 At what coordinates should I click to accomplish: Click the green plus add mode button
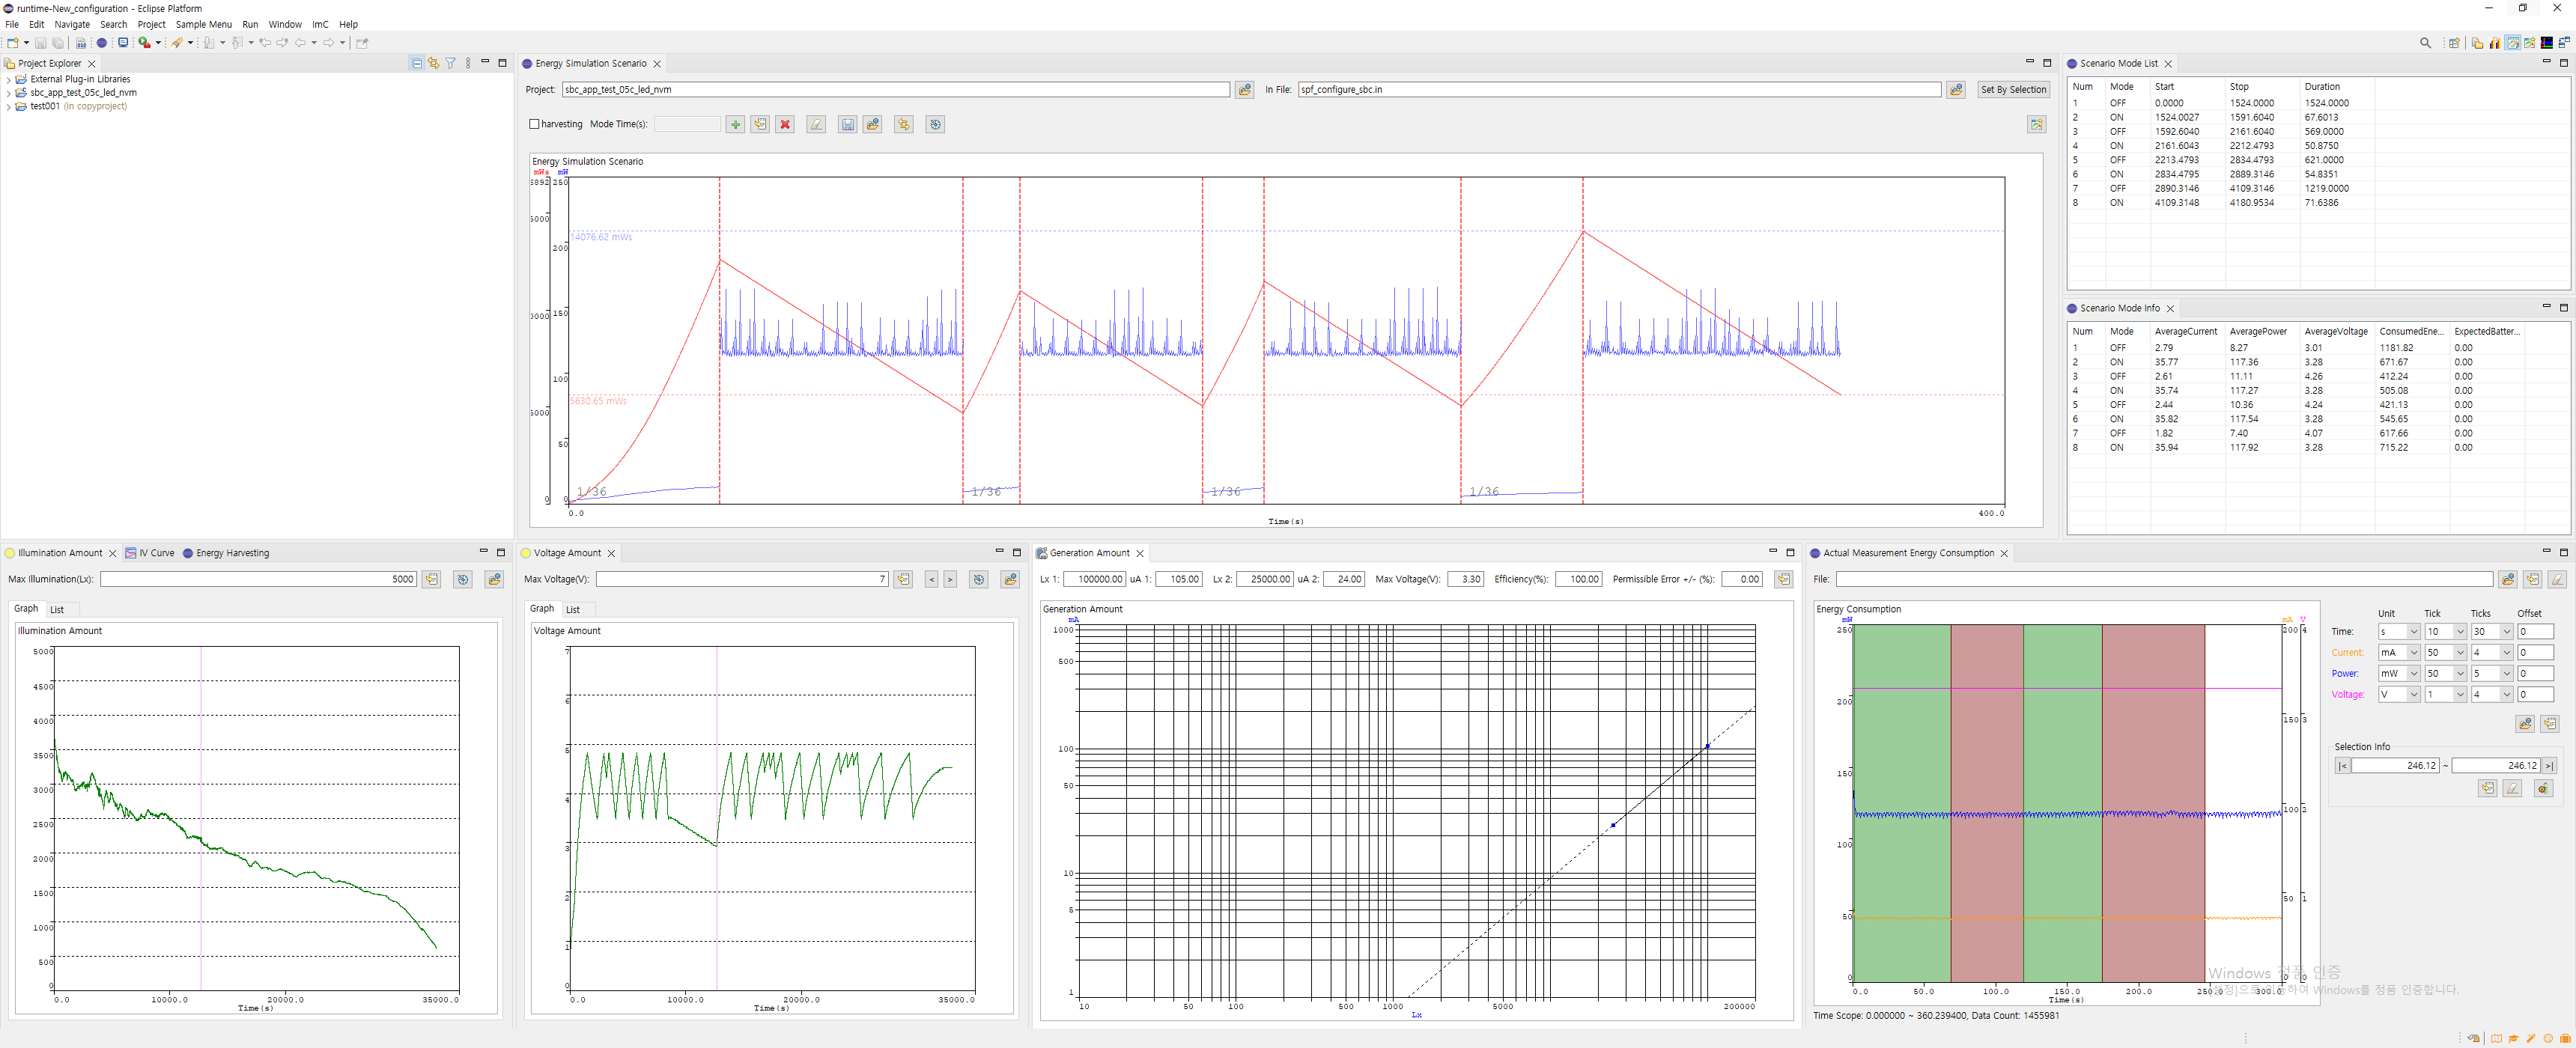coord(735,124)
